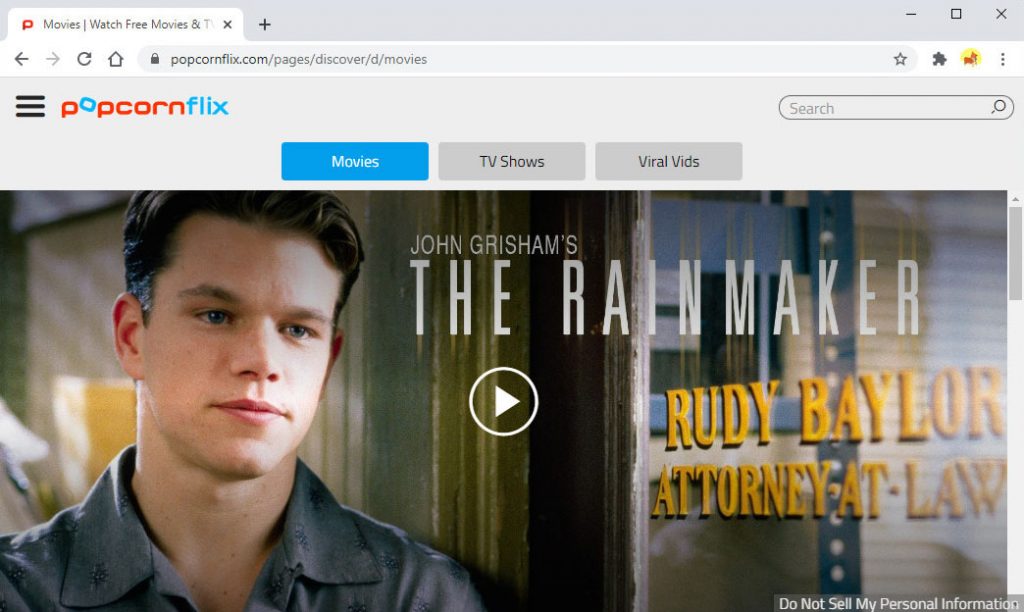View site info via the padlock icon
Viewport: 1024px width, 612px height.
coord(155,59)
